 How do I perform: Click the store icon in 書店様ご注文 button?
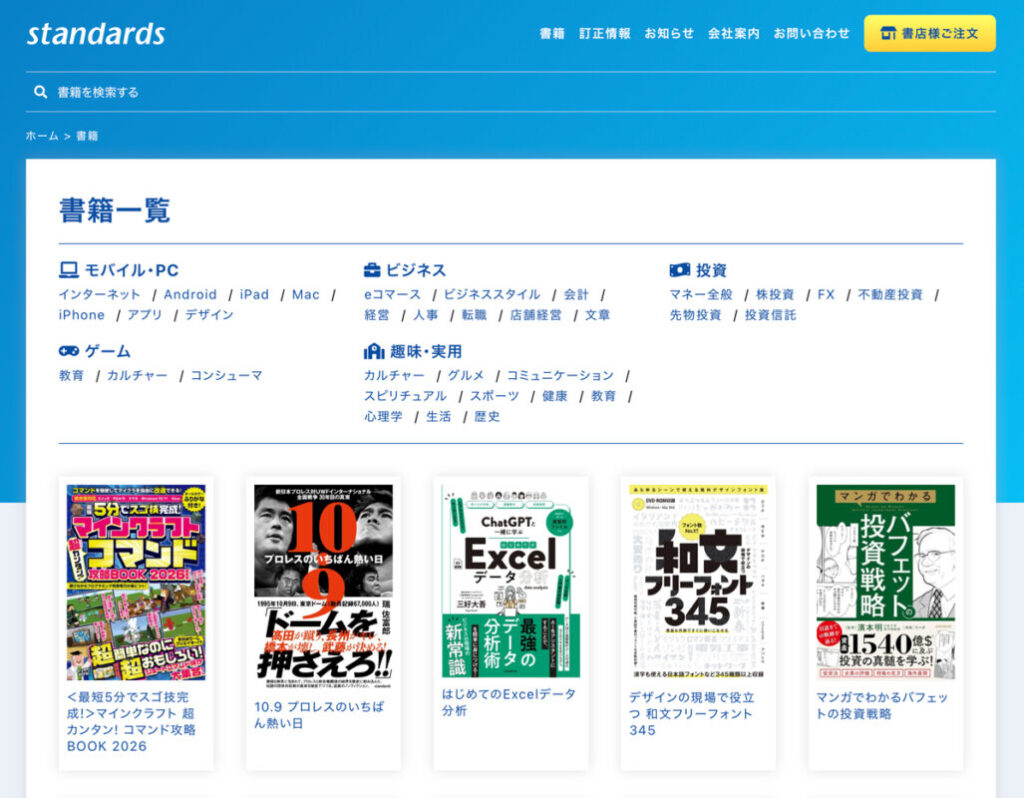click(887, 33)
